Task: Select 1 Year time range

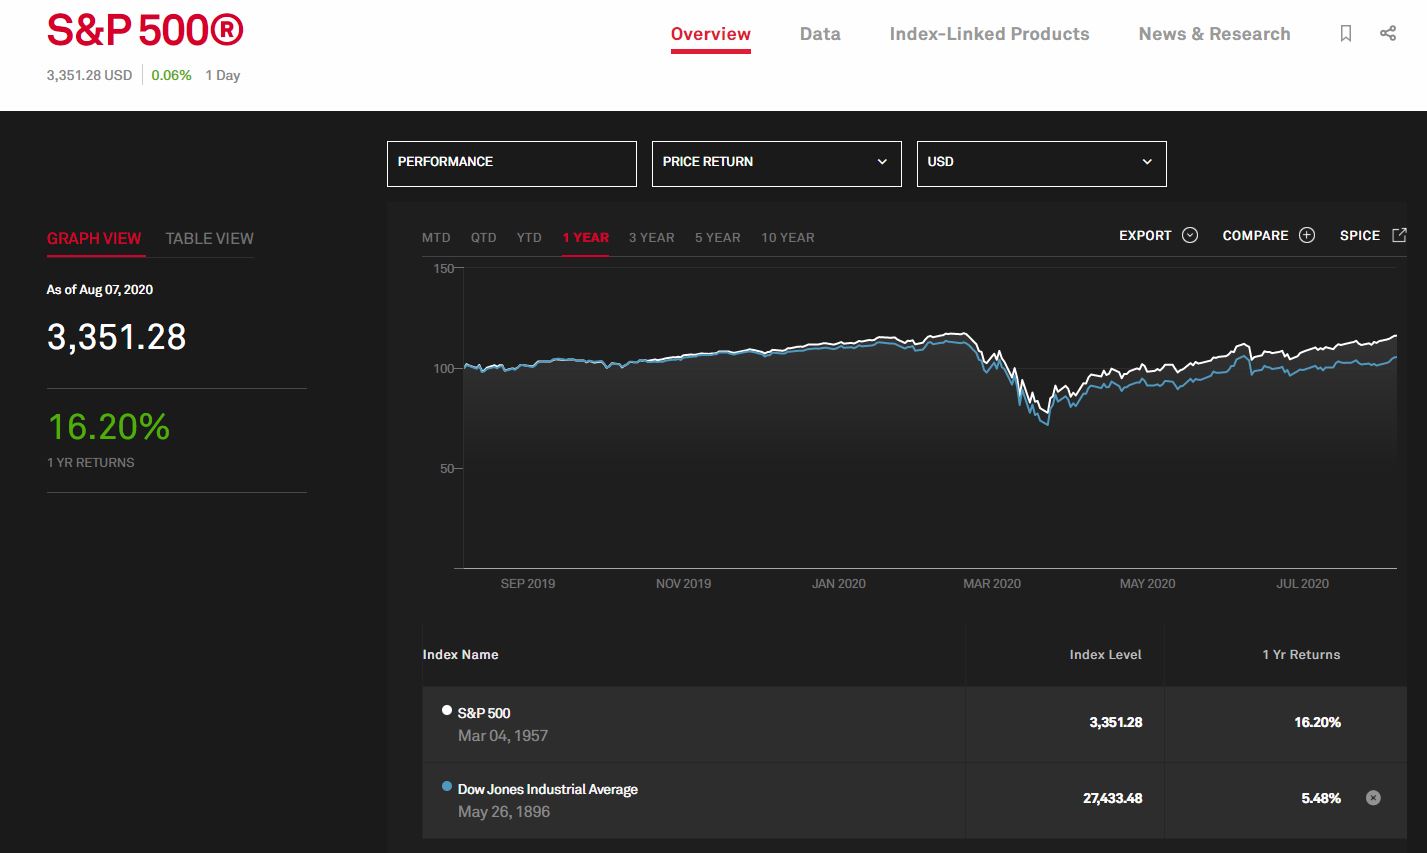Action: coord(585,237)
